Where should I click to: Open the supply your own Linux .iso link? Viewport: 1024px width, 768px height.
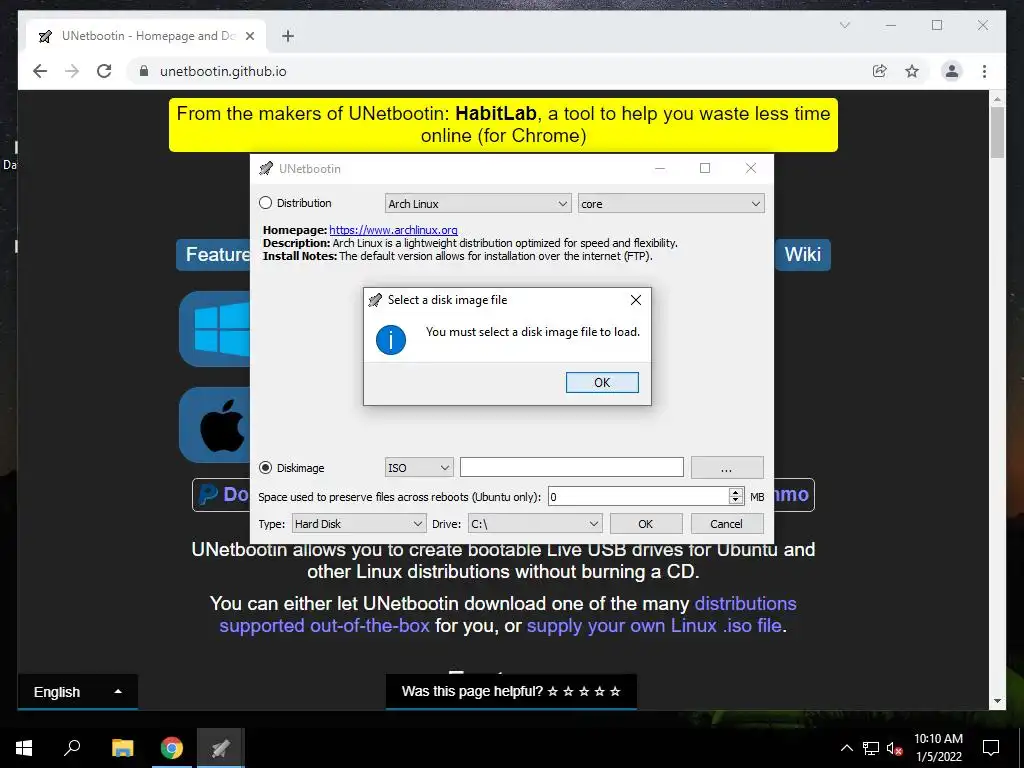pos(654,626)
